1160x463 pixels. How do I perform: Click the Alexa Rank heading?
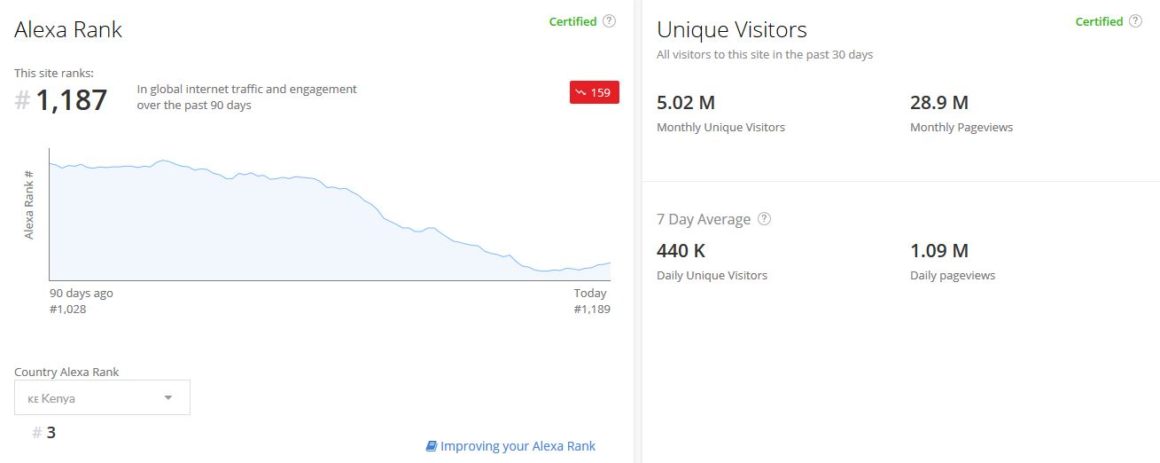[x=68, y=30]
